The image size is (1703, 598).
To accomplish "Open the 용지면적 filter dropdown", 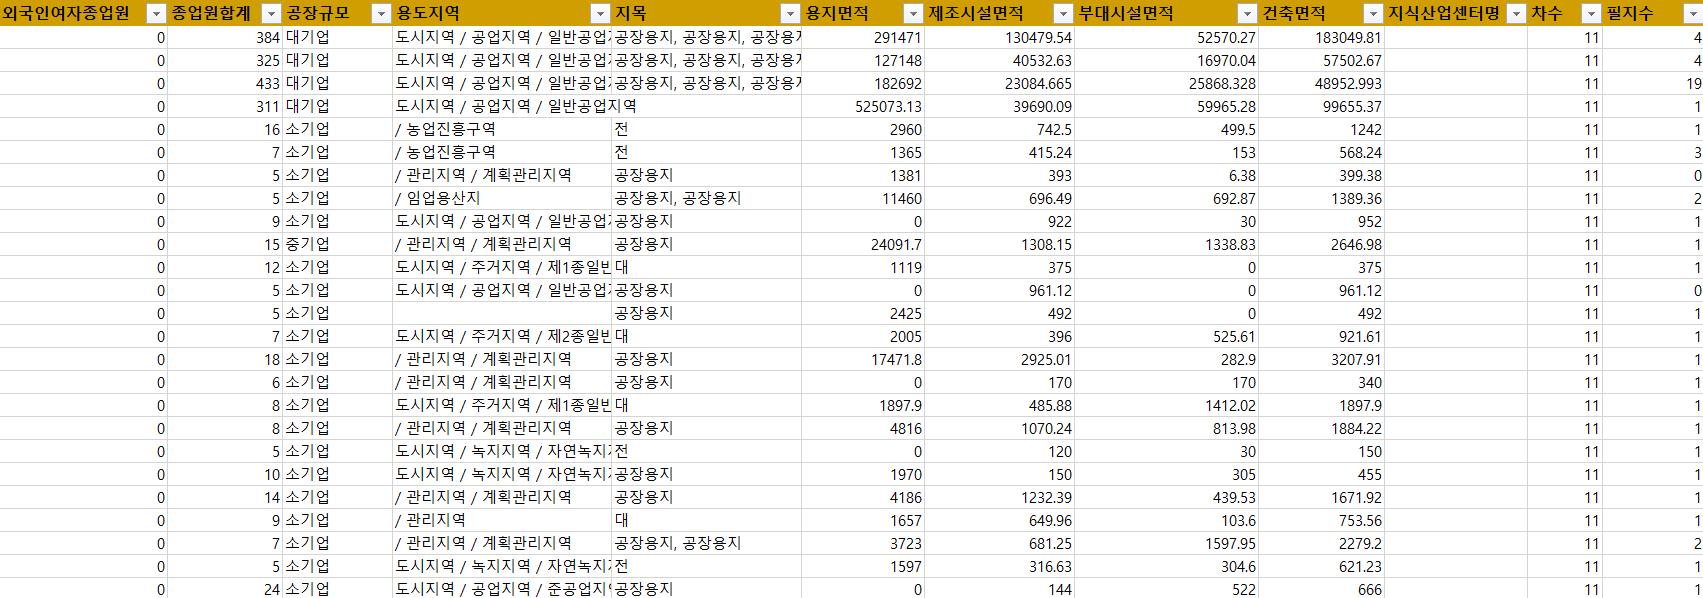I will 912,14.
